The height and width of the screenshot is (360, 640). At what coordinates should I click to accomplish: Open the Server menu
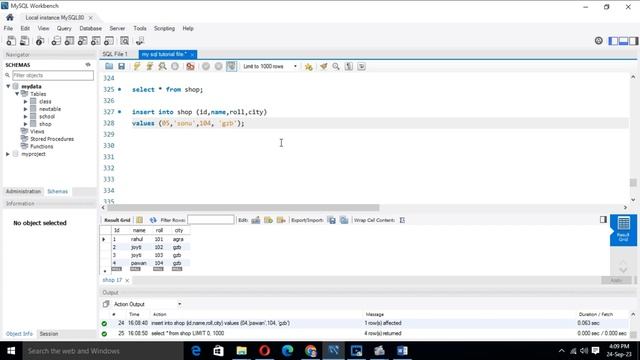(117, 28)
